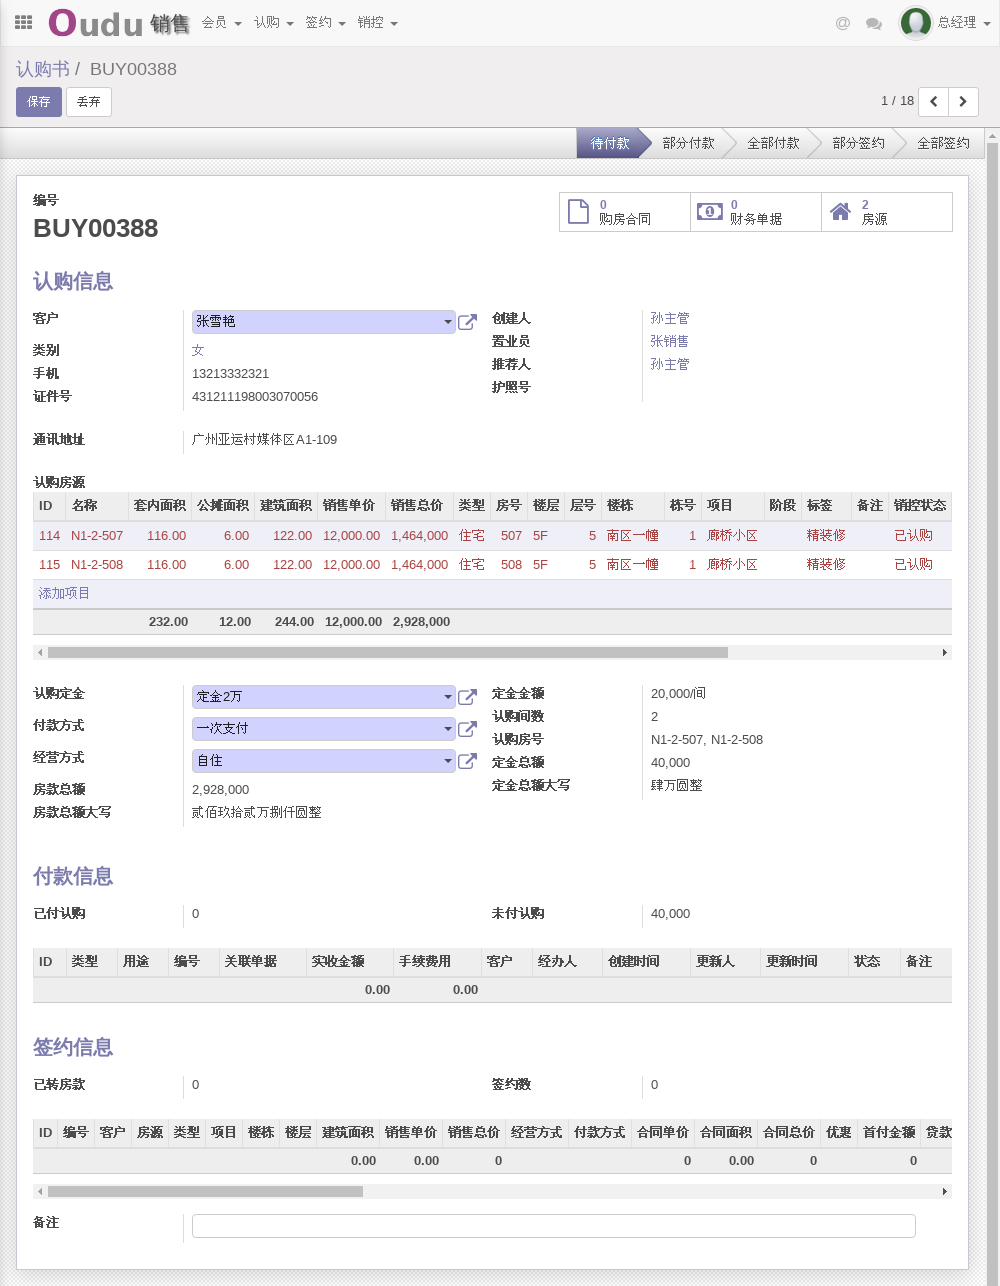This screenshot has width=1000, height=1286.
Task: Open external link for 付款方式 field
Action: pos(467,729)
